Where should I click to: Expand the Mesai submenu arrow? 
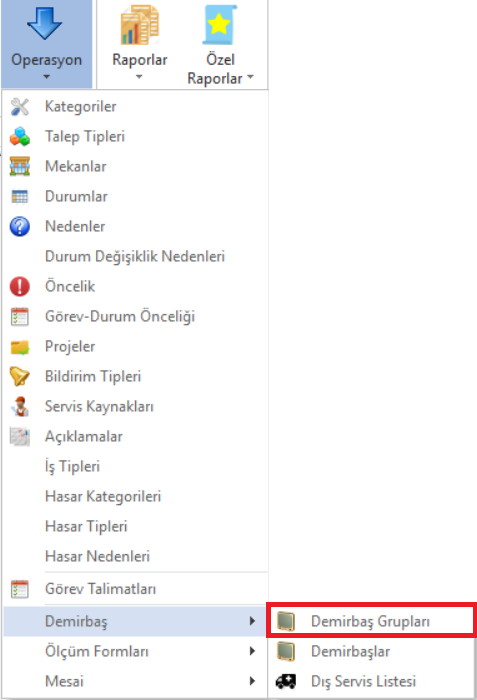[252, 681]
